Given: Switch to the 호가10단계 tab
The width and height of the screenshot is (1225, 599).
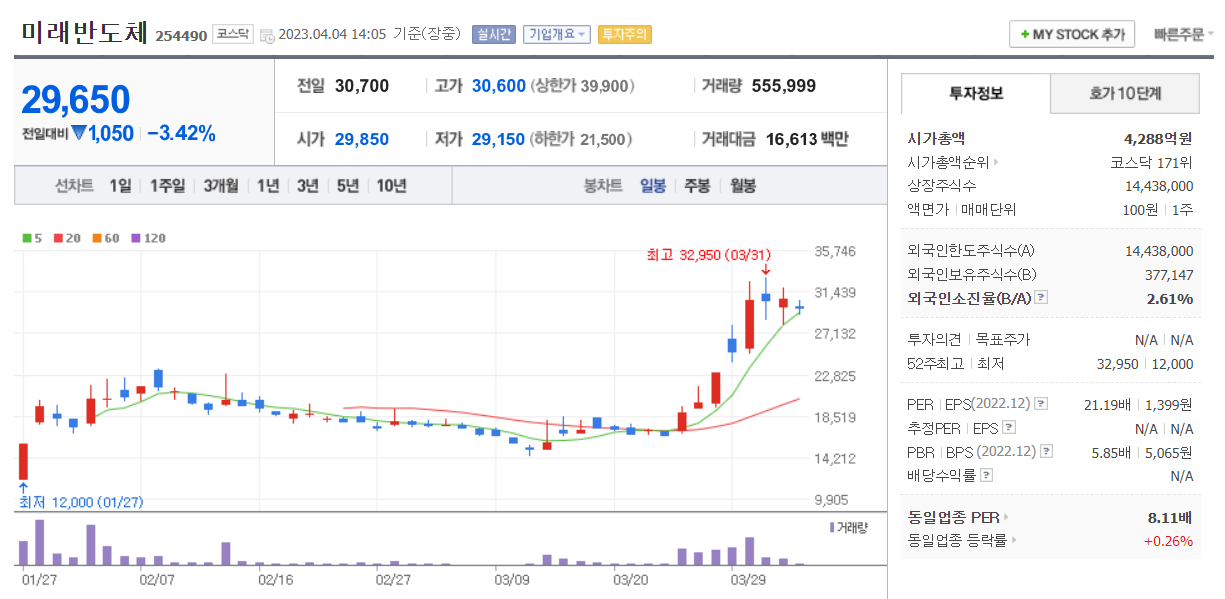Looking at the screenshot, I should (1125, 93).
